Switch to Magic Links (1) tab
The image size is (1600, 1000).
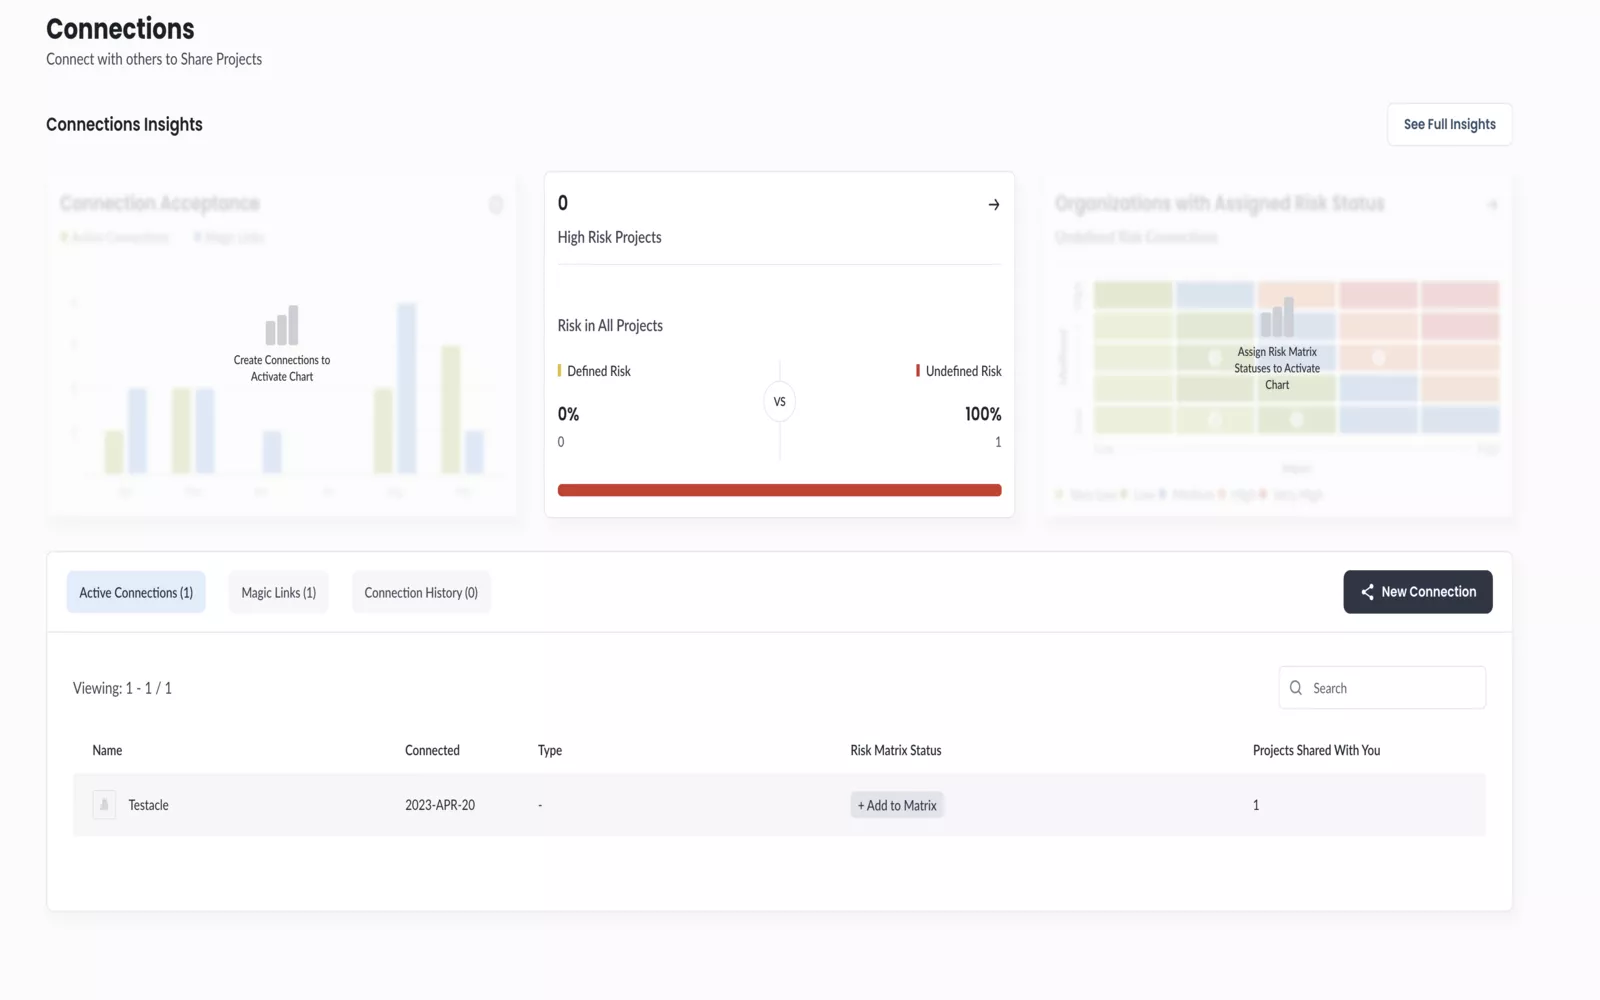pos(279,592)
